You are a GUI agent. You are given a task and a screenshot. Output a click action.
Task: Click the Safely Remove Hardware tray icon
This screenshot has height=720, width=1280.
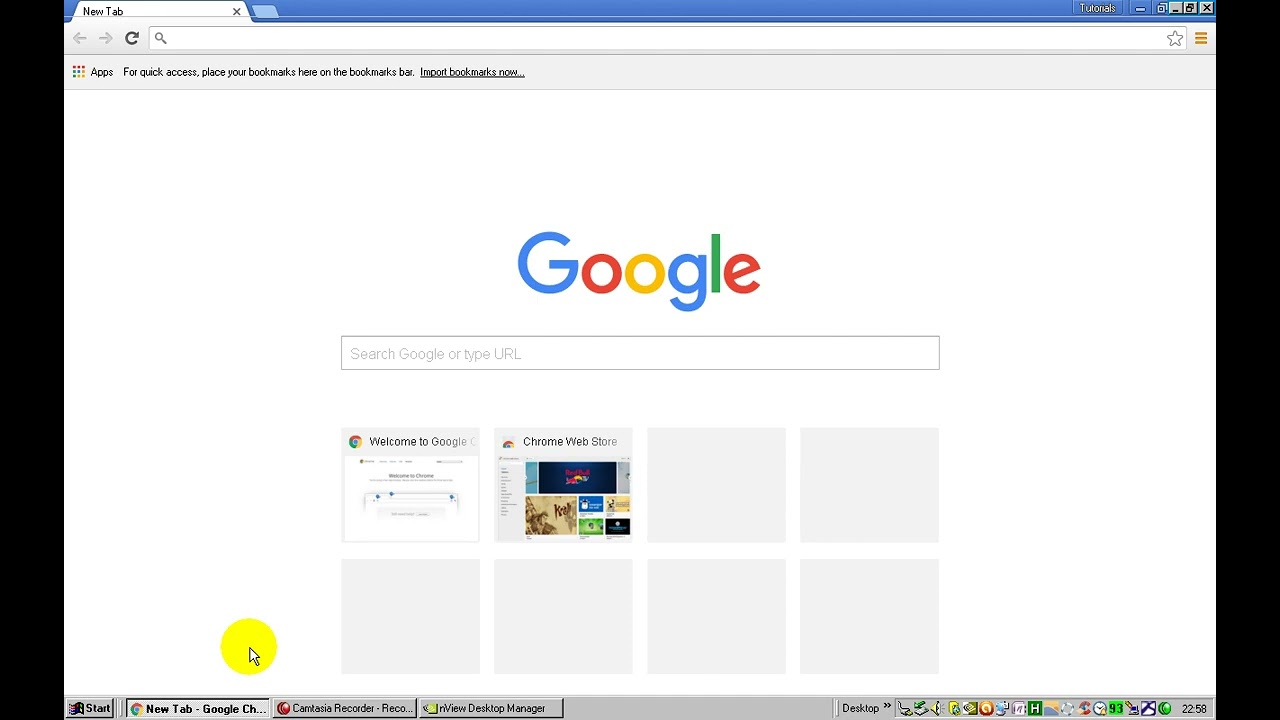click(x=920, y=708)
